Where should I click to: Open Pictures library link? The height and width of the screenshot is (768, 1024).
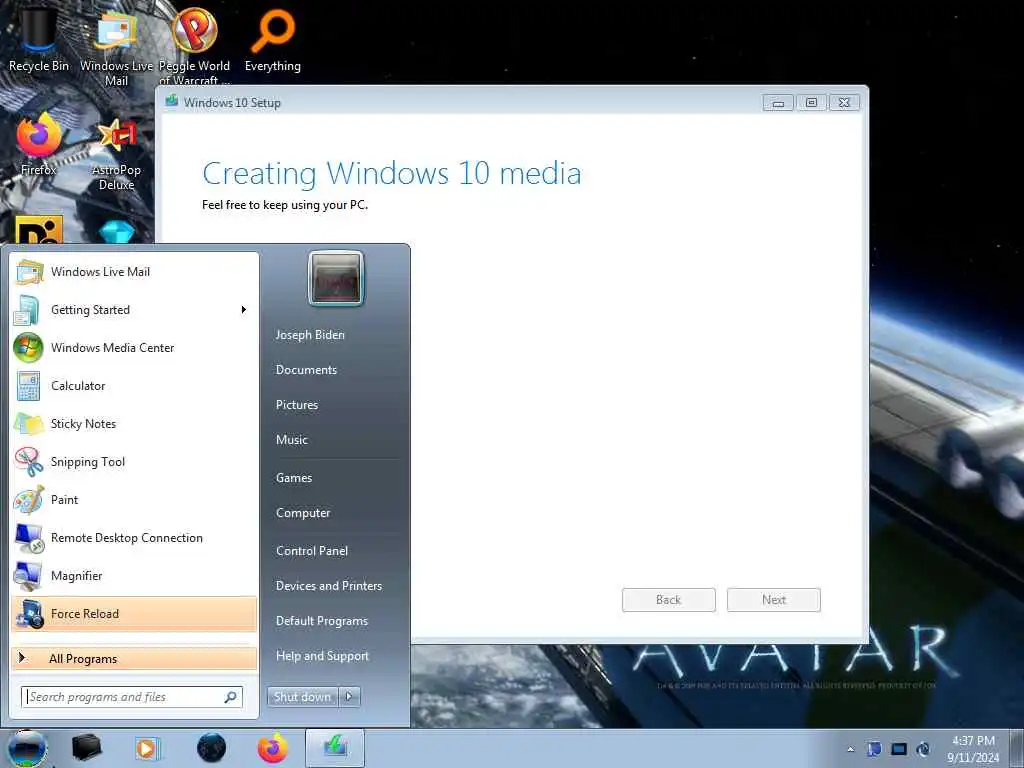296,405
